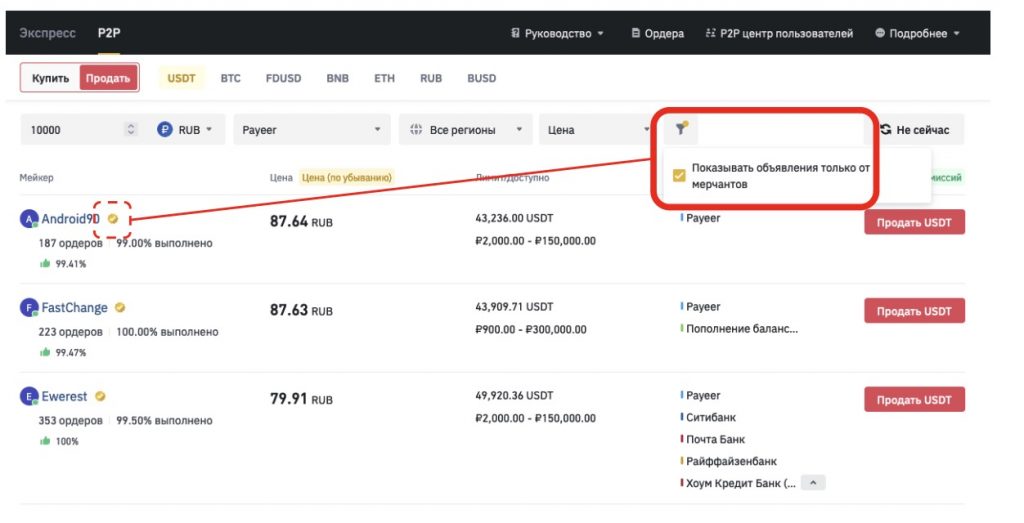1024x523 pixels.
Task: Click the Руководство book icon
Action: click(x=515, y=33)
